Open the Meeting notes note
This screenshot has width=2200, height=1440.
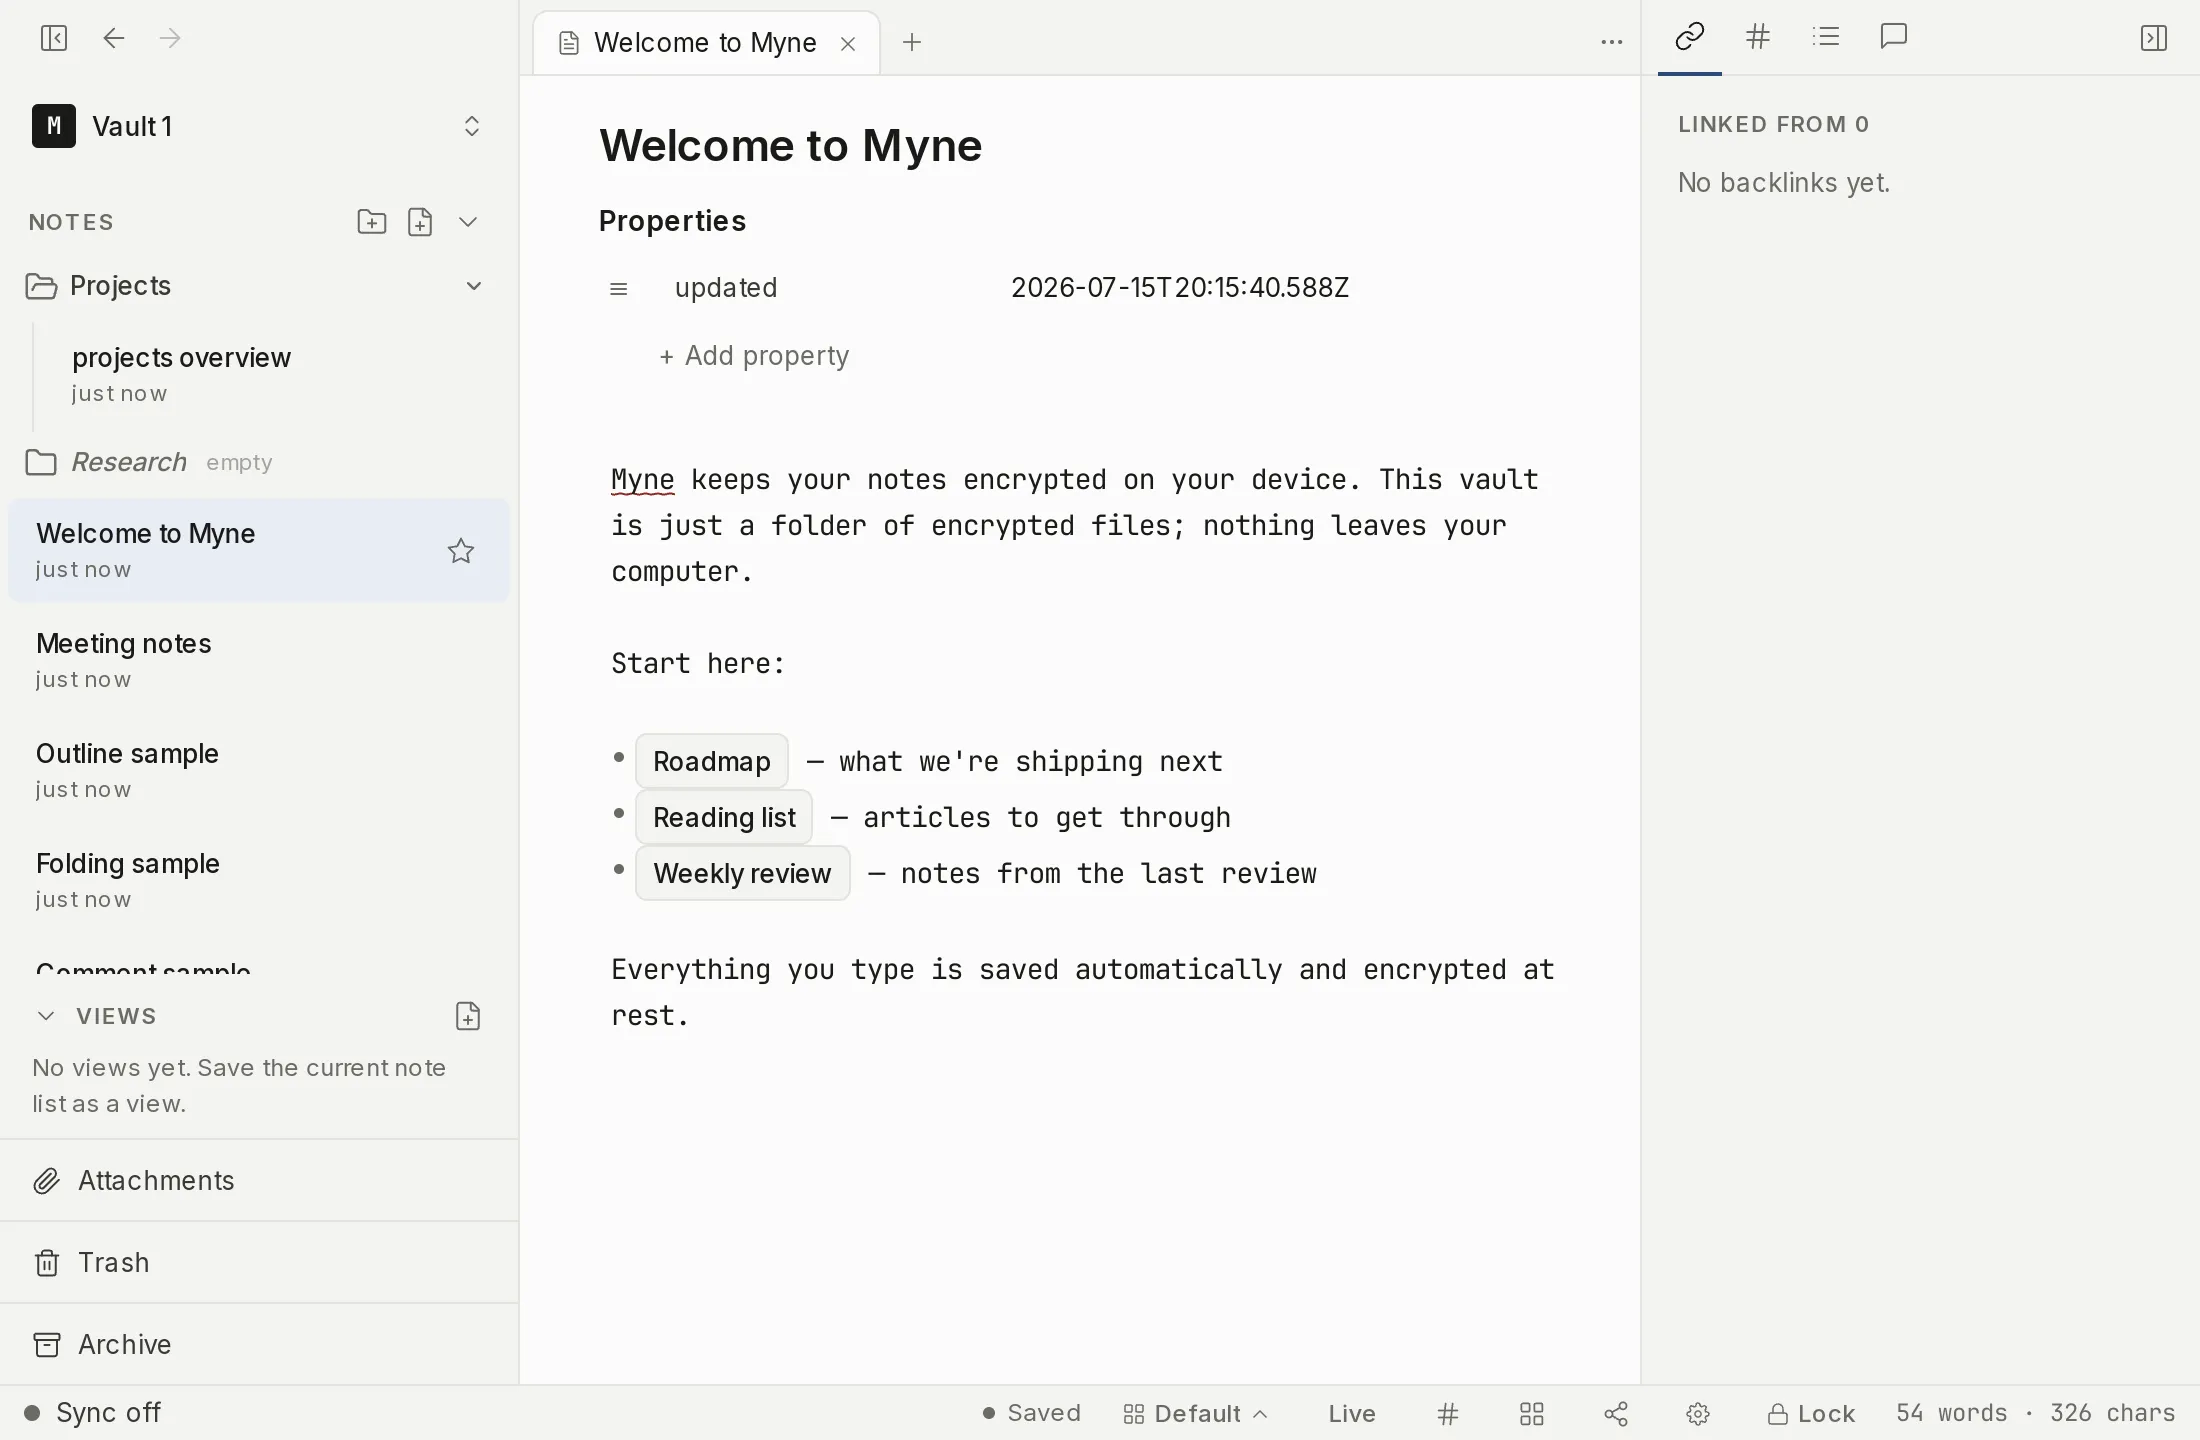(x=259, y=660)
